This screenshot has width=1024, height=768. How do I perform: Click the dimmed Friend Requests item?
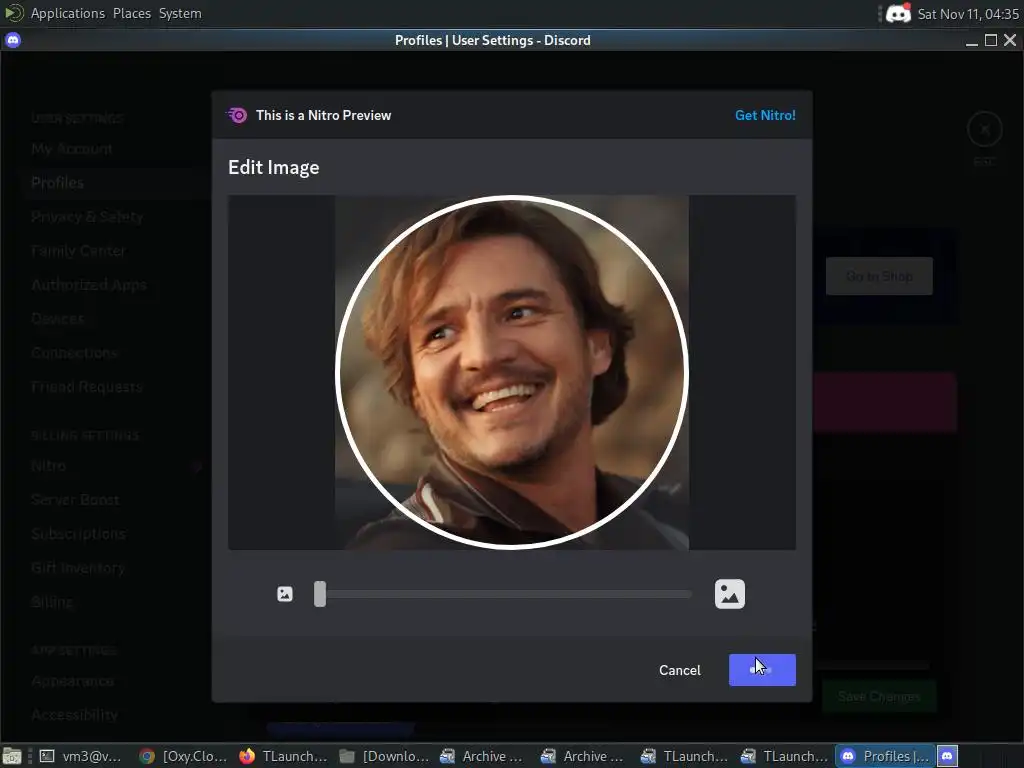click(x=87, y=387)
